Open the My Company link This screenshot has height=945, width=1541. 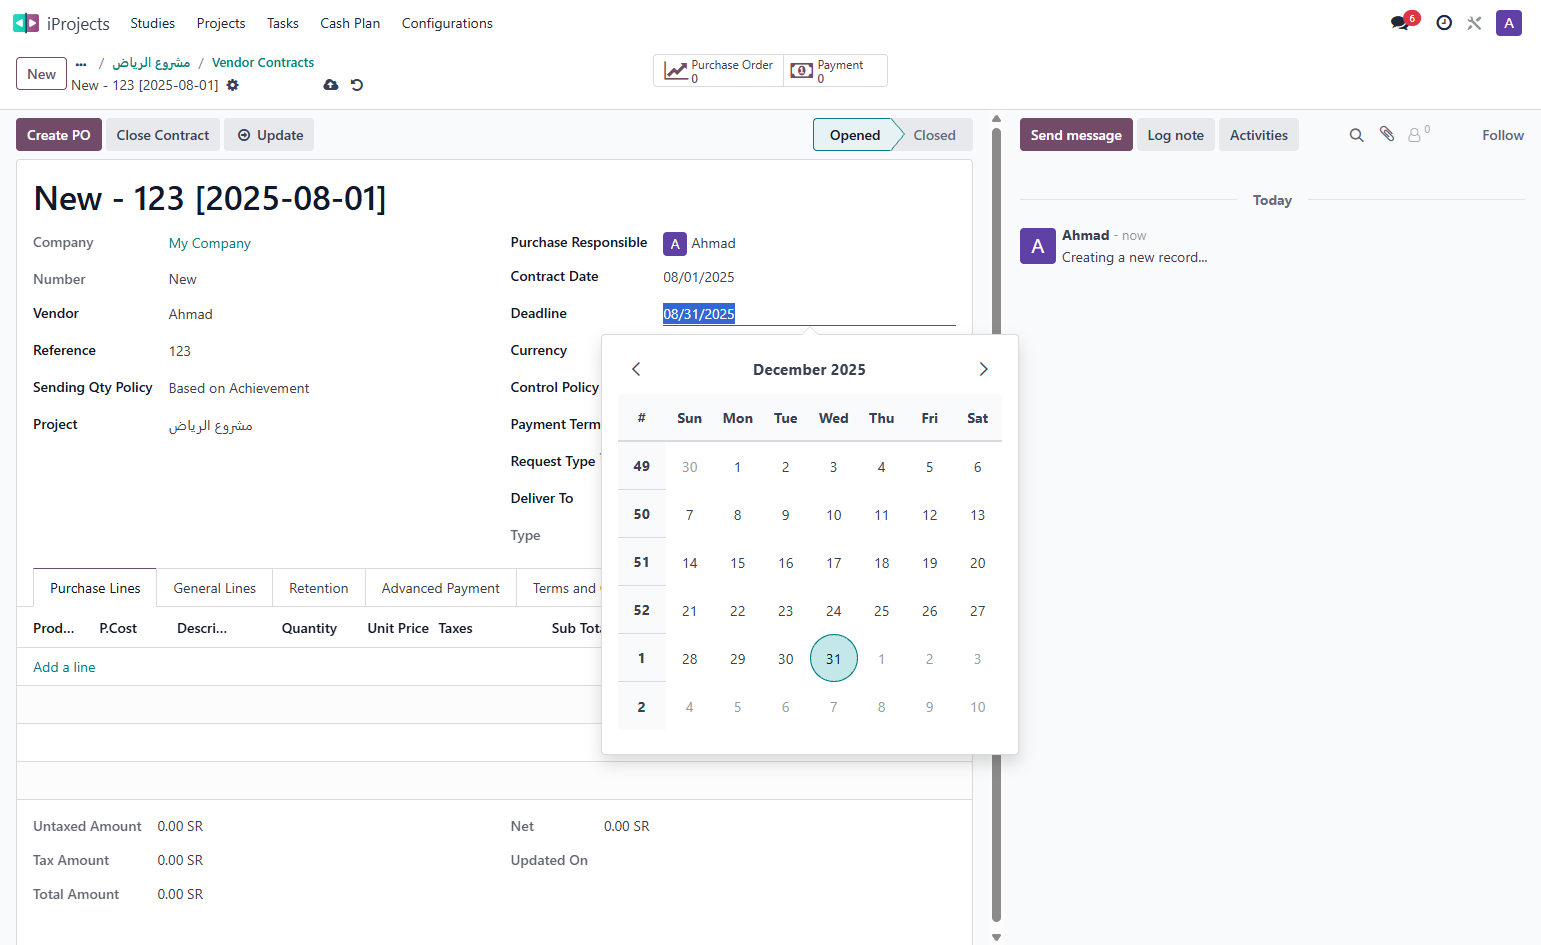tap(210, 243)
